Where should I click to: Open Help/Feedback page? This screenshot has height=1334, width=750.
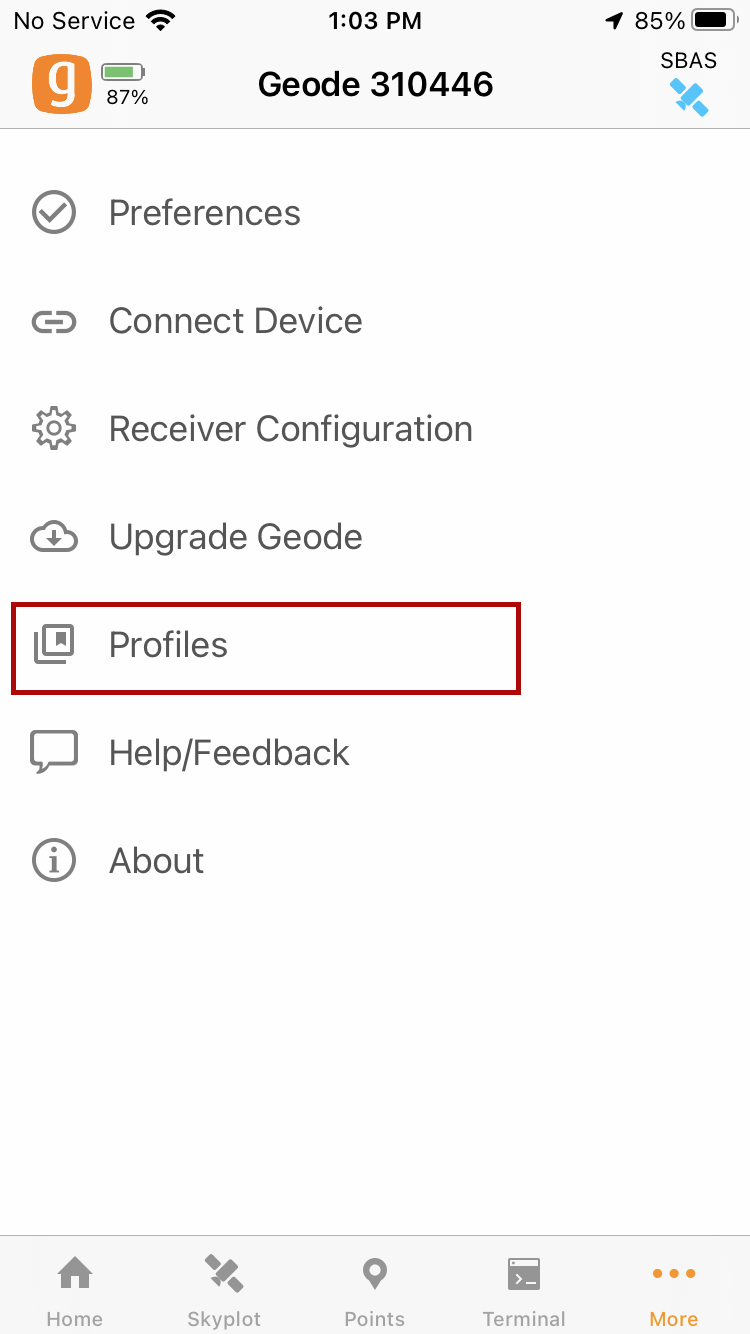[229, 753]
